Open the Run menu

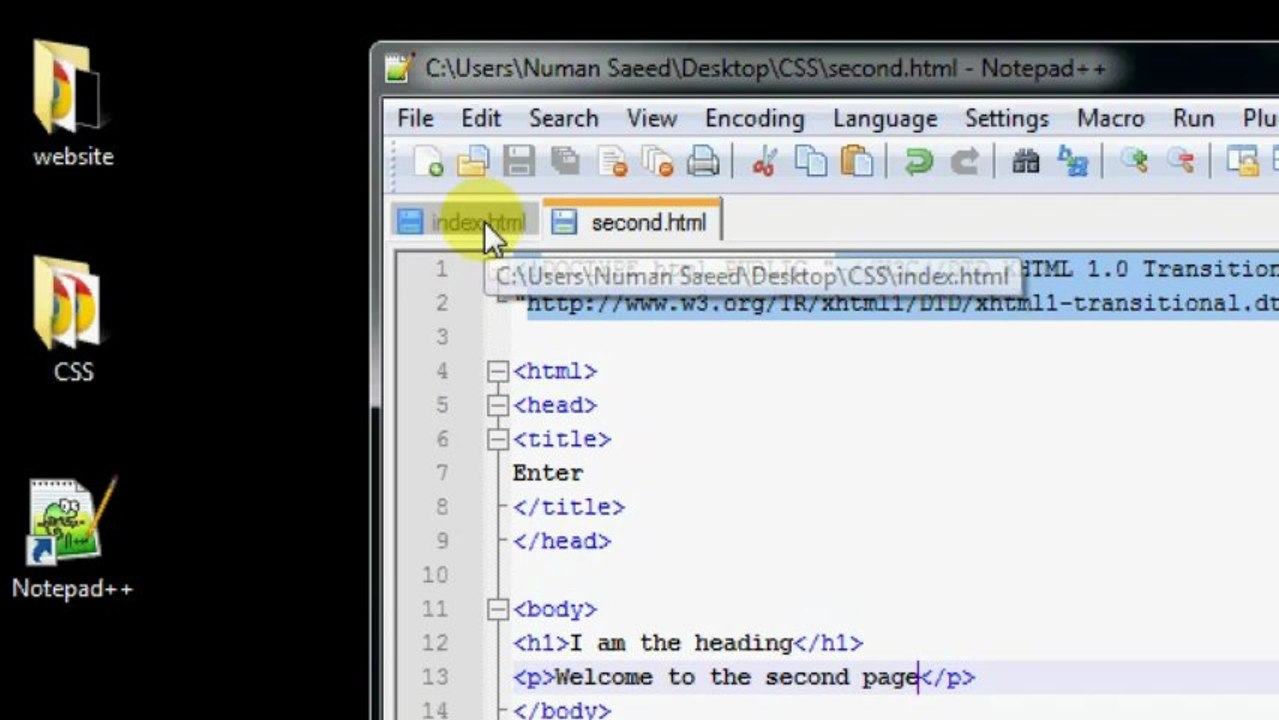click(1194, 118)
